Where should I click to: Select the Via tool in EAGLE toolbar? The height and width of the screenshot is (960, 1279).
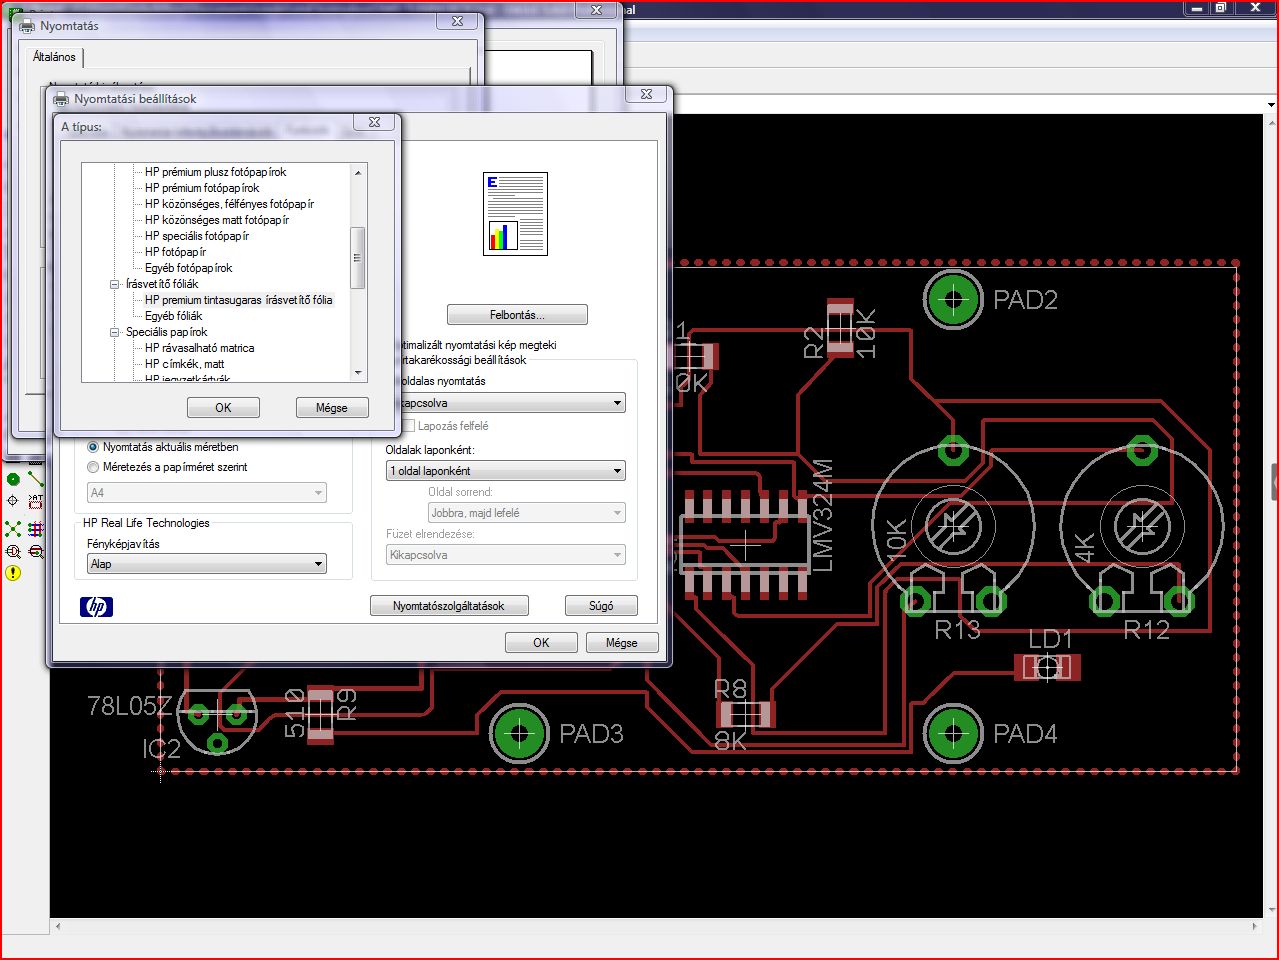pos(13,479)
